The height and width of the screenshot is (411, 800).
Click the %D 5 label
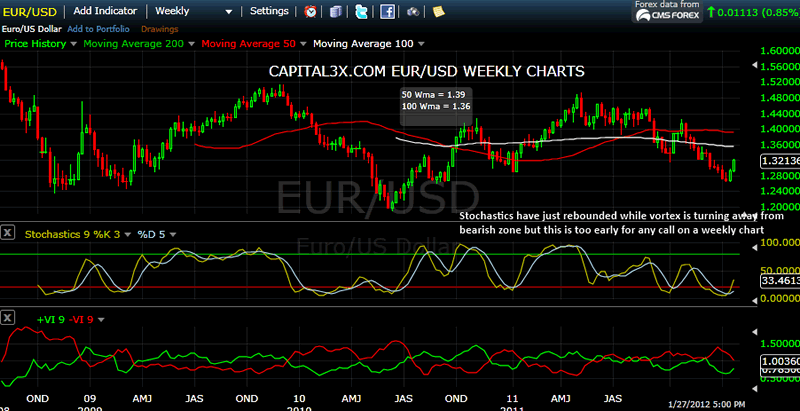coord(151,235)
